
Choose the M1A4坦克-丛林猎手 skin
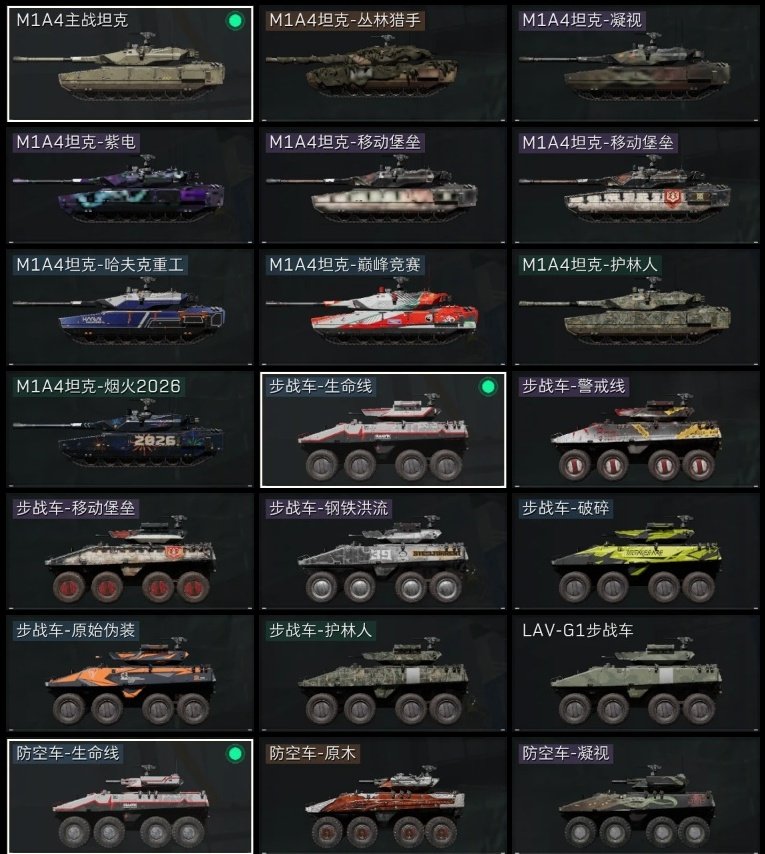tap(383, 64)
